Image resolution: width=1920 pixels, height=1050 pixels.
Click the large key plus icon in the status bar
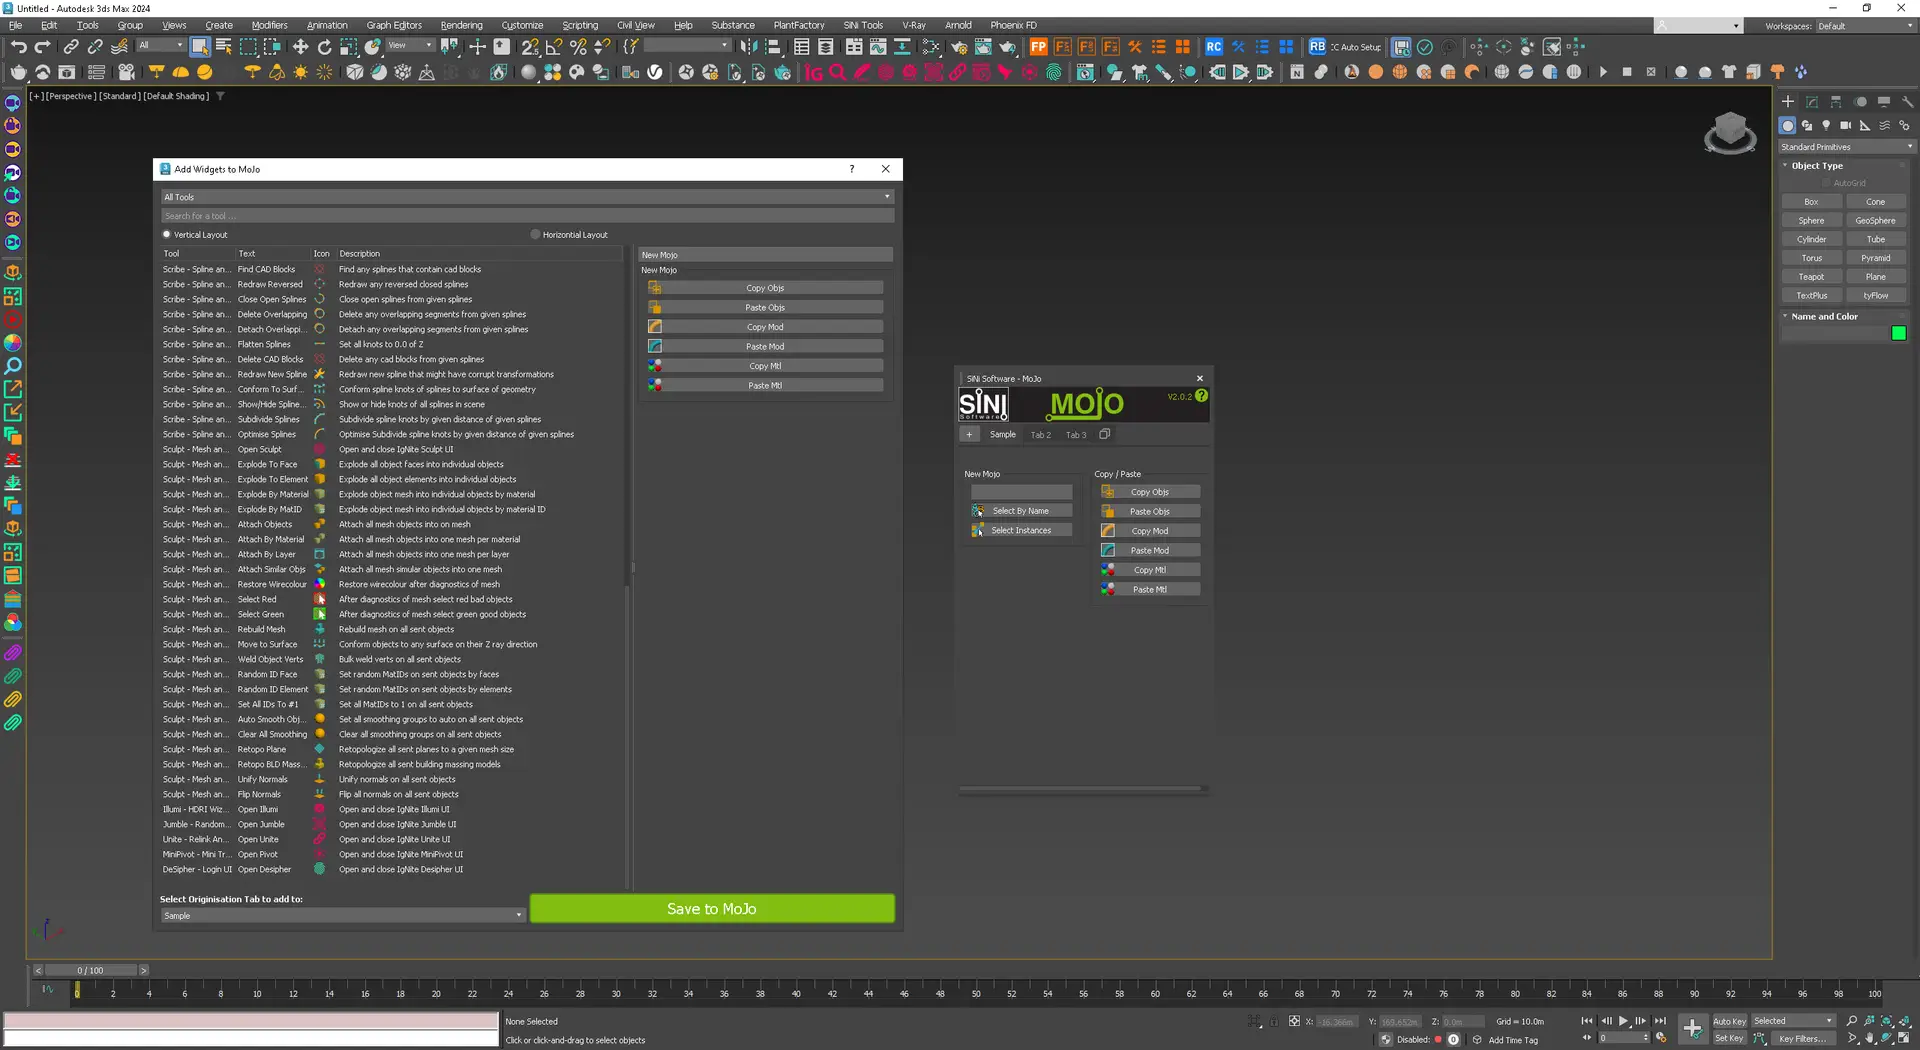click(x=1692, y=1028)
